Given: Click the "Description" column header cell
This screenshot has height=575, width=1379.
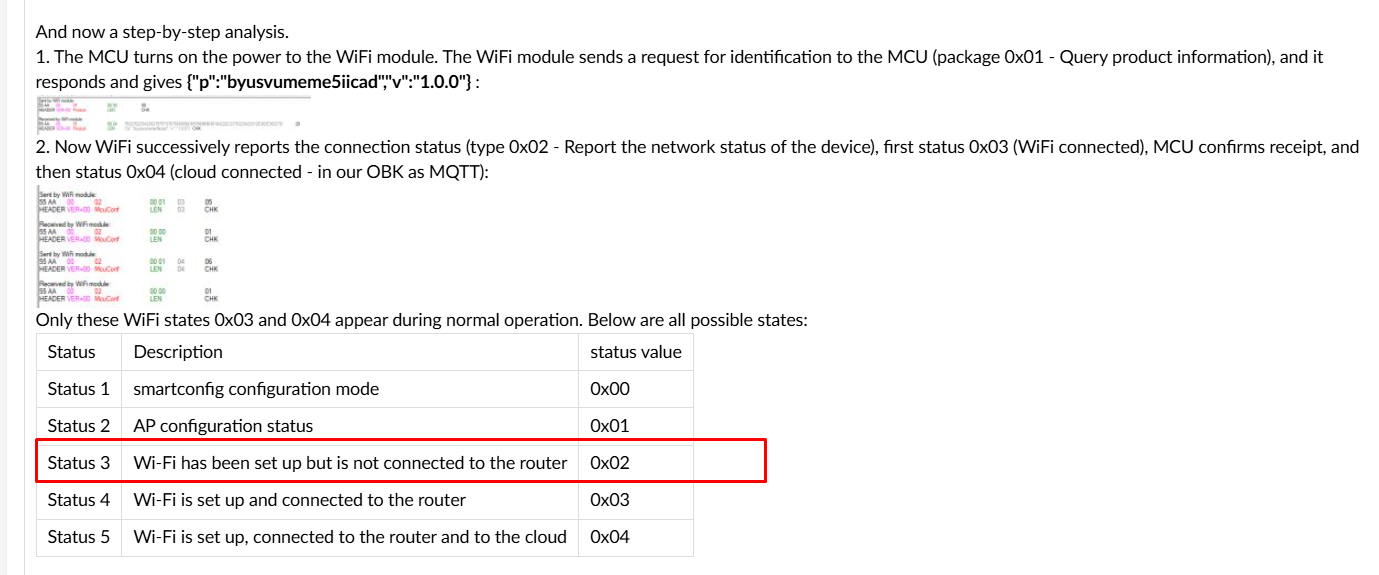Looking at the screenshot, I should pos(350,352).
